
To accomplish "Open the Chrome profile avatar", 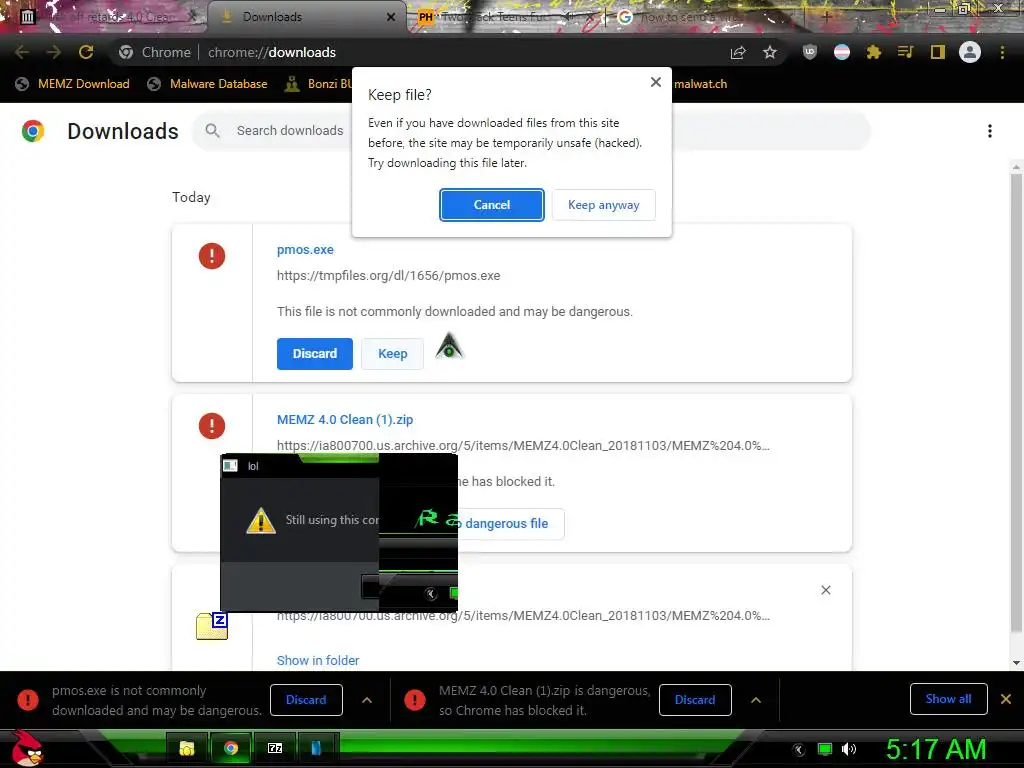I will coord(970,52).
